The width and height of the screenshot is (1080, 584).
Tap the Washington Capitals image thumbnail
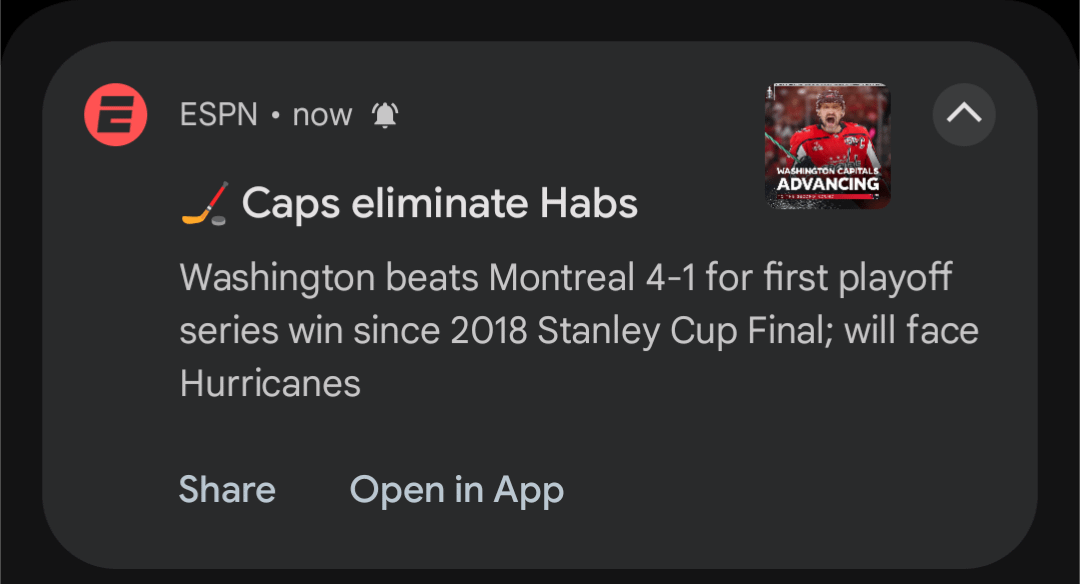pos(828,146)
